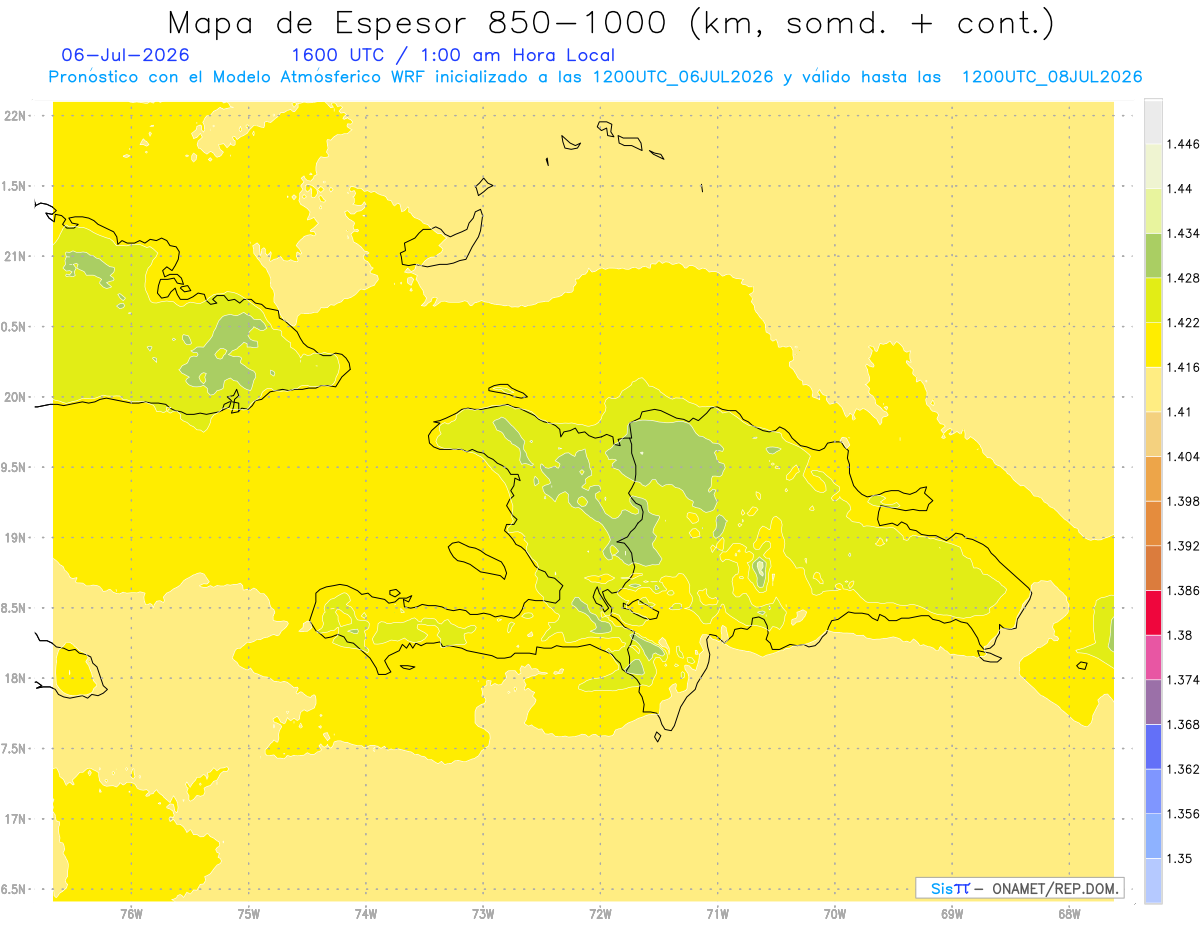1200x927 pixels.
Task: Click the longitude label '70W'
Action: point(834,913)
